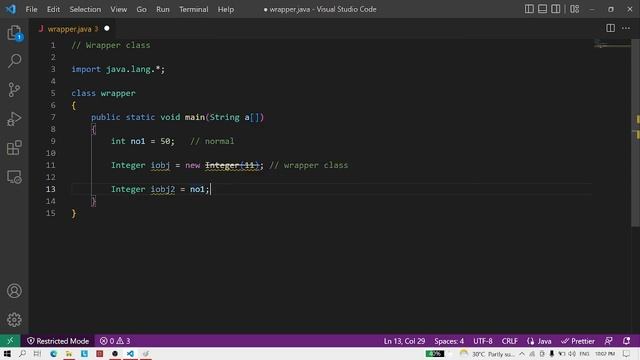This screenshot has width=640, height=360.
Task: Open Edge browser from taskbar
Action: tap(53, 353)
